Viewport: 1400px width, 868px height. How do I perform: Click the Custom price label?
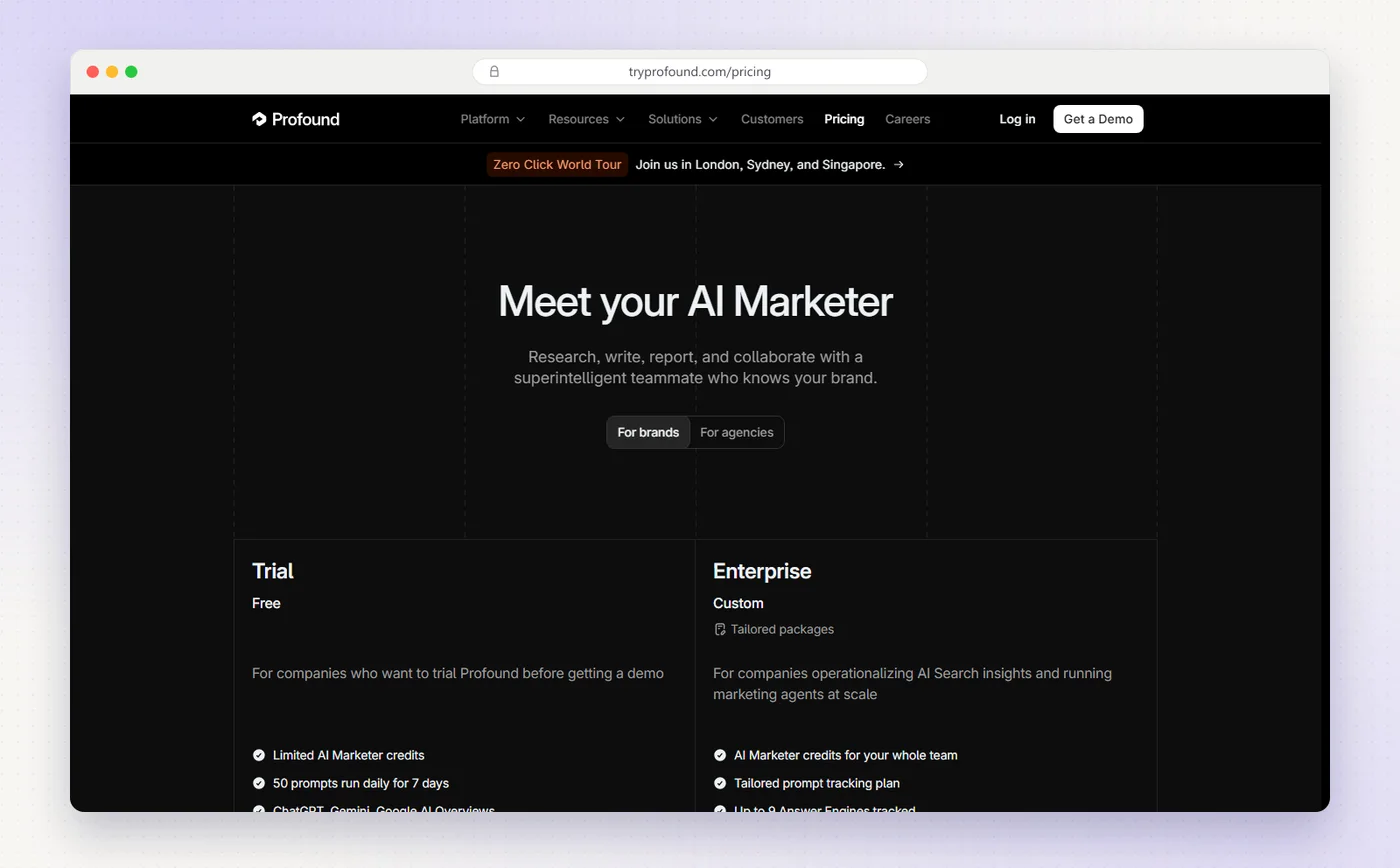point(738,603)
